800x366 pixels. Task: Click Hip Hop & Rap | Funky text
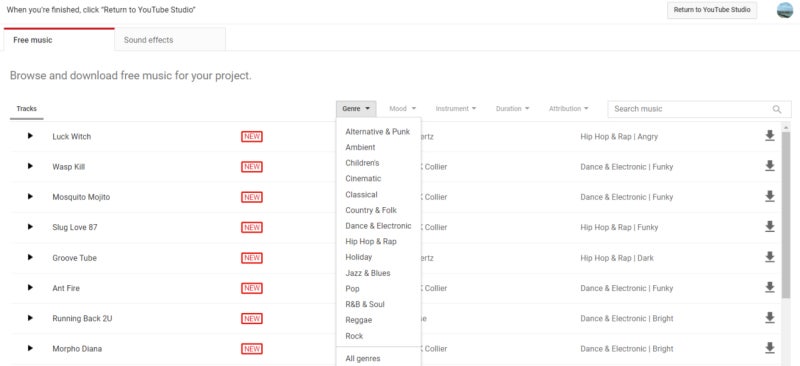point(619,227)
